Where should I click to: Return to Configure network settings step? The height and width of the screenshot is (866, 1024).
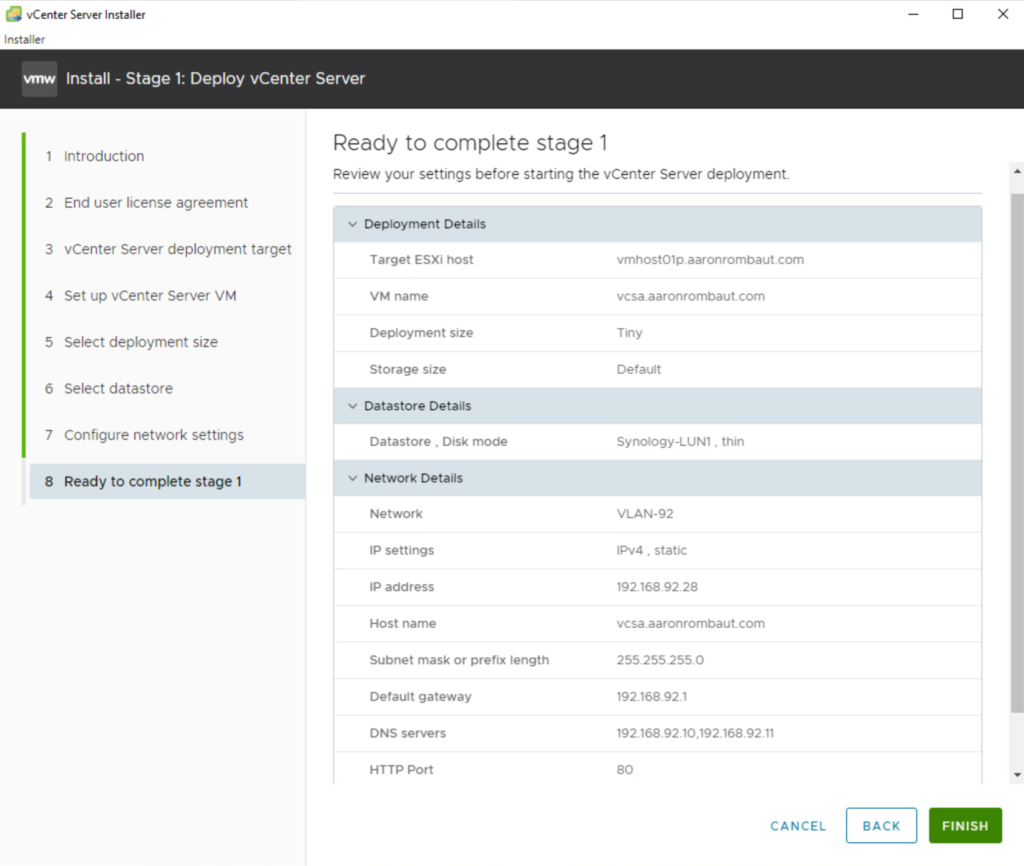153,435
